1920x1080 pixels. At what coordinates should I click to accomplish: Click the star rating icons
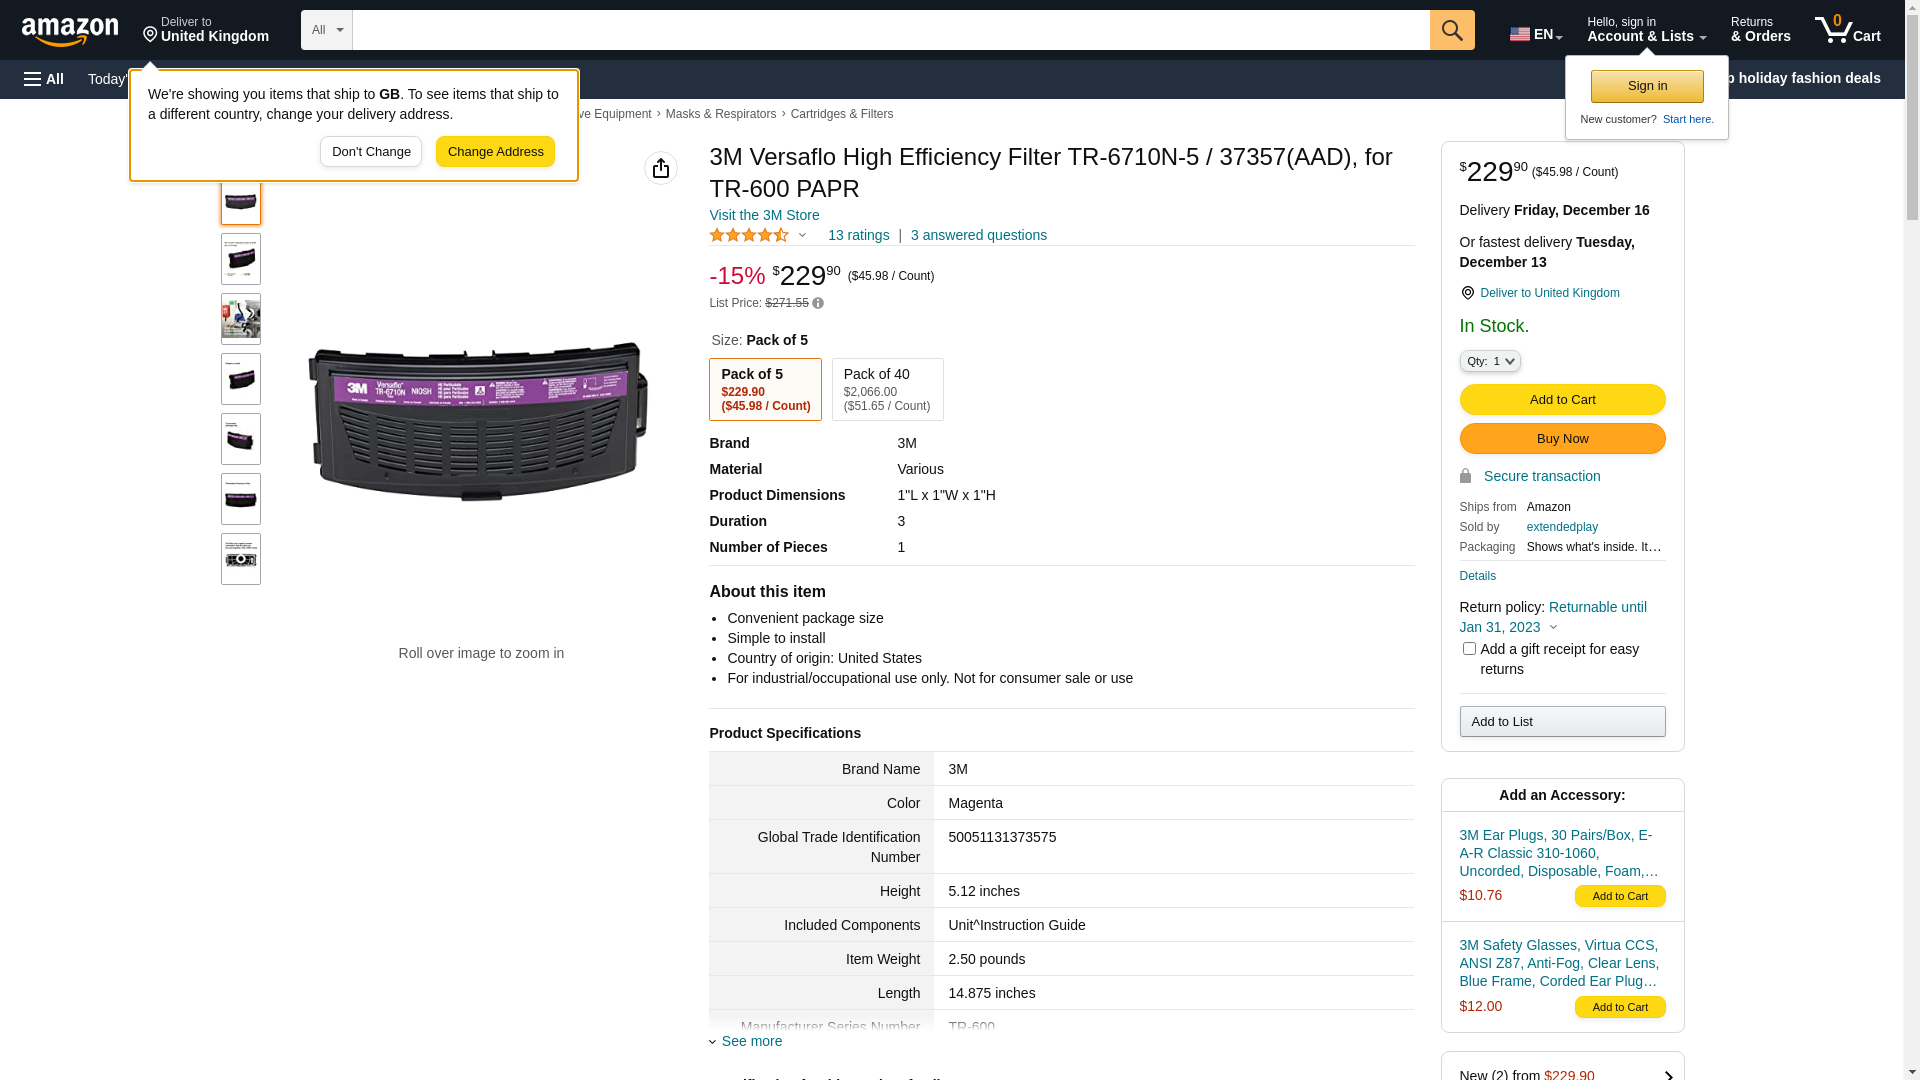(x=749, y=236)
